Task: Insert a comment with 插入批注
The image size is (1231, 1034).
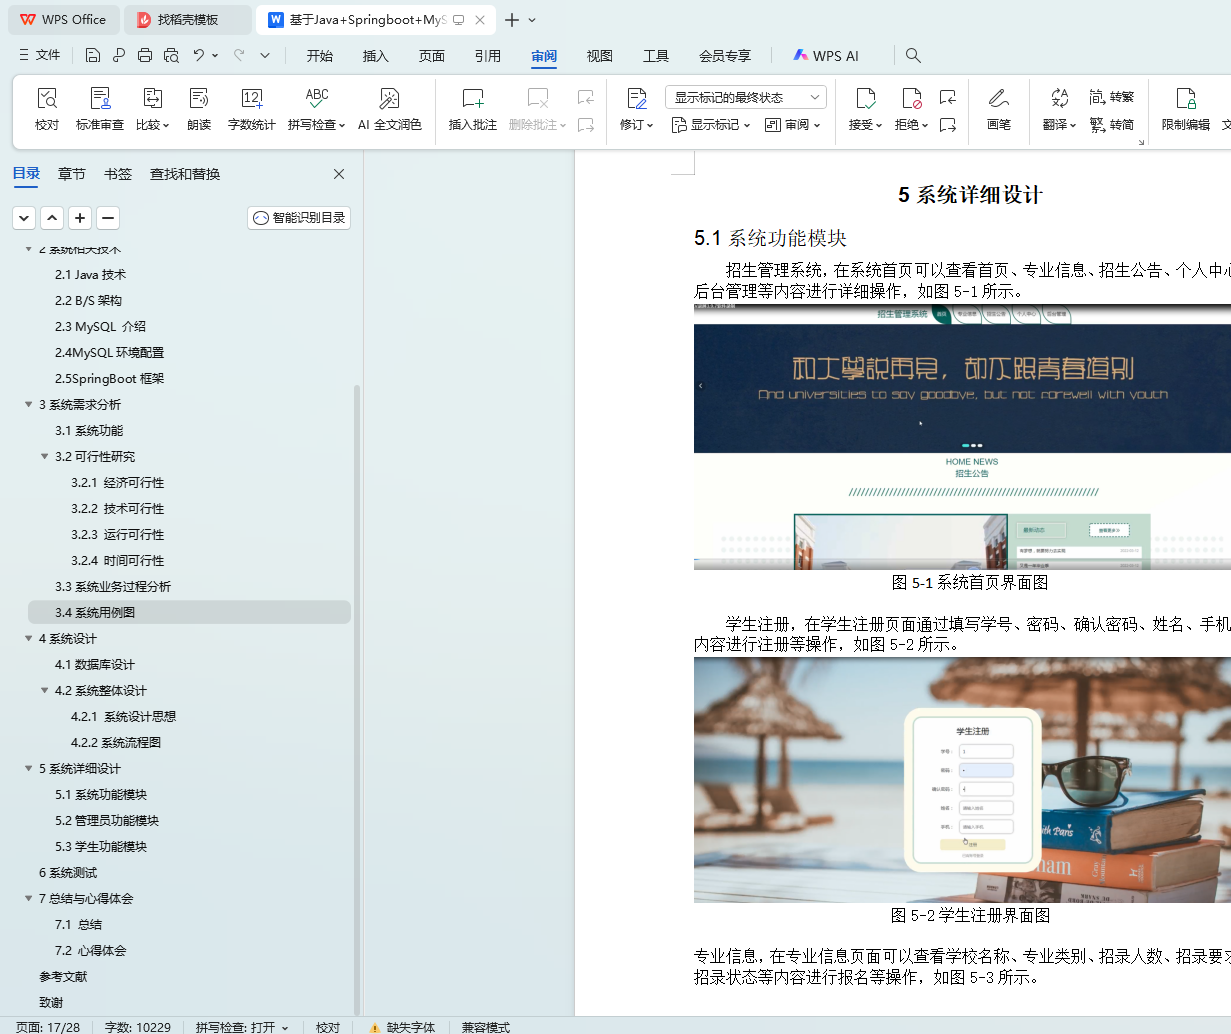Action: (473, 109)
